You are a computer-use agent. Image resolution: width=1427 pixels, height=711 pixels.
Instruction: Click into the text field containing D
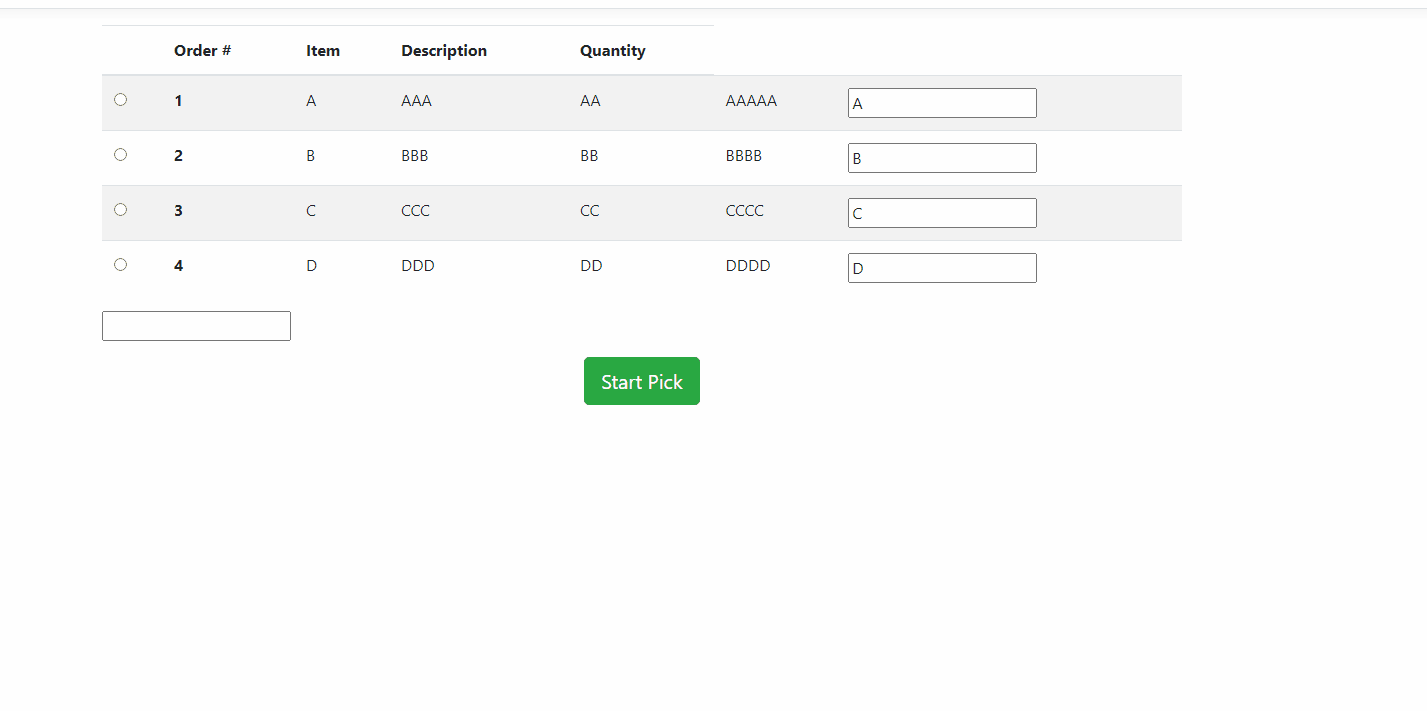(942, 268)
